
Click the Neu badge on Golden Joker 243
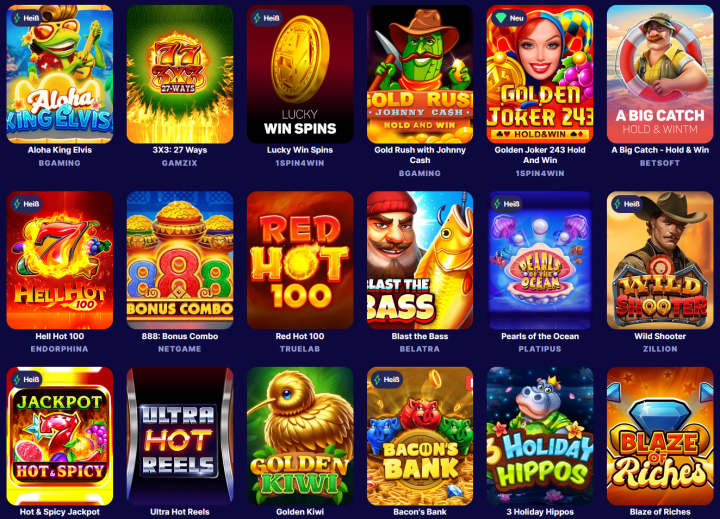click(509, 18)
